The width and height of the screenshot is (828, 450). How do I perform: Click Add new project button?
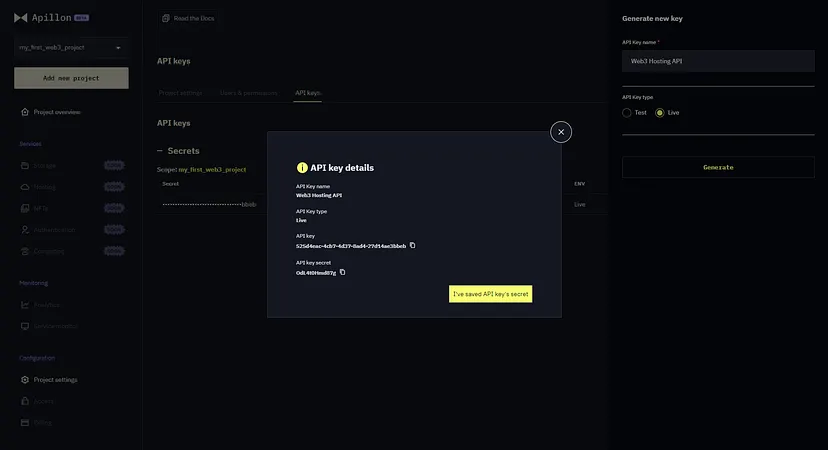(x=71, y=78)
